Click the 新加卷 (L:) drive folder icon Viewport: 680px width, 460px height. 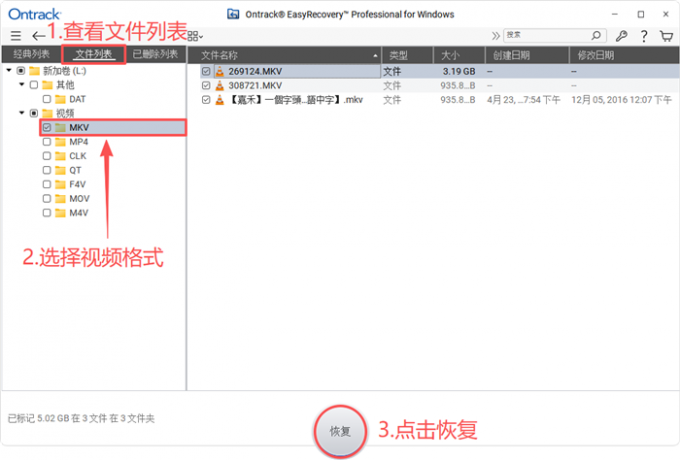coord(34,71)
